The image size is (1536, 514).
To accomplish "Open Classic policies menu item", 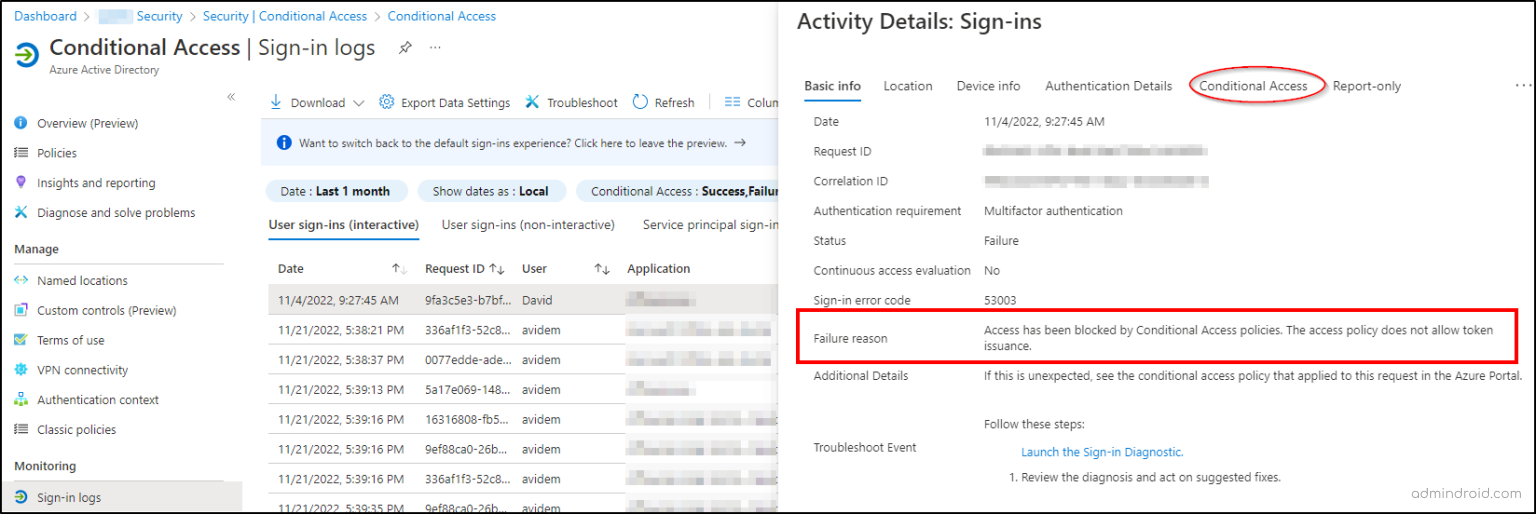I will tap(77, 430).
